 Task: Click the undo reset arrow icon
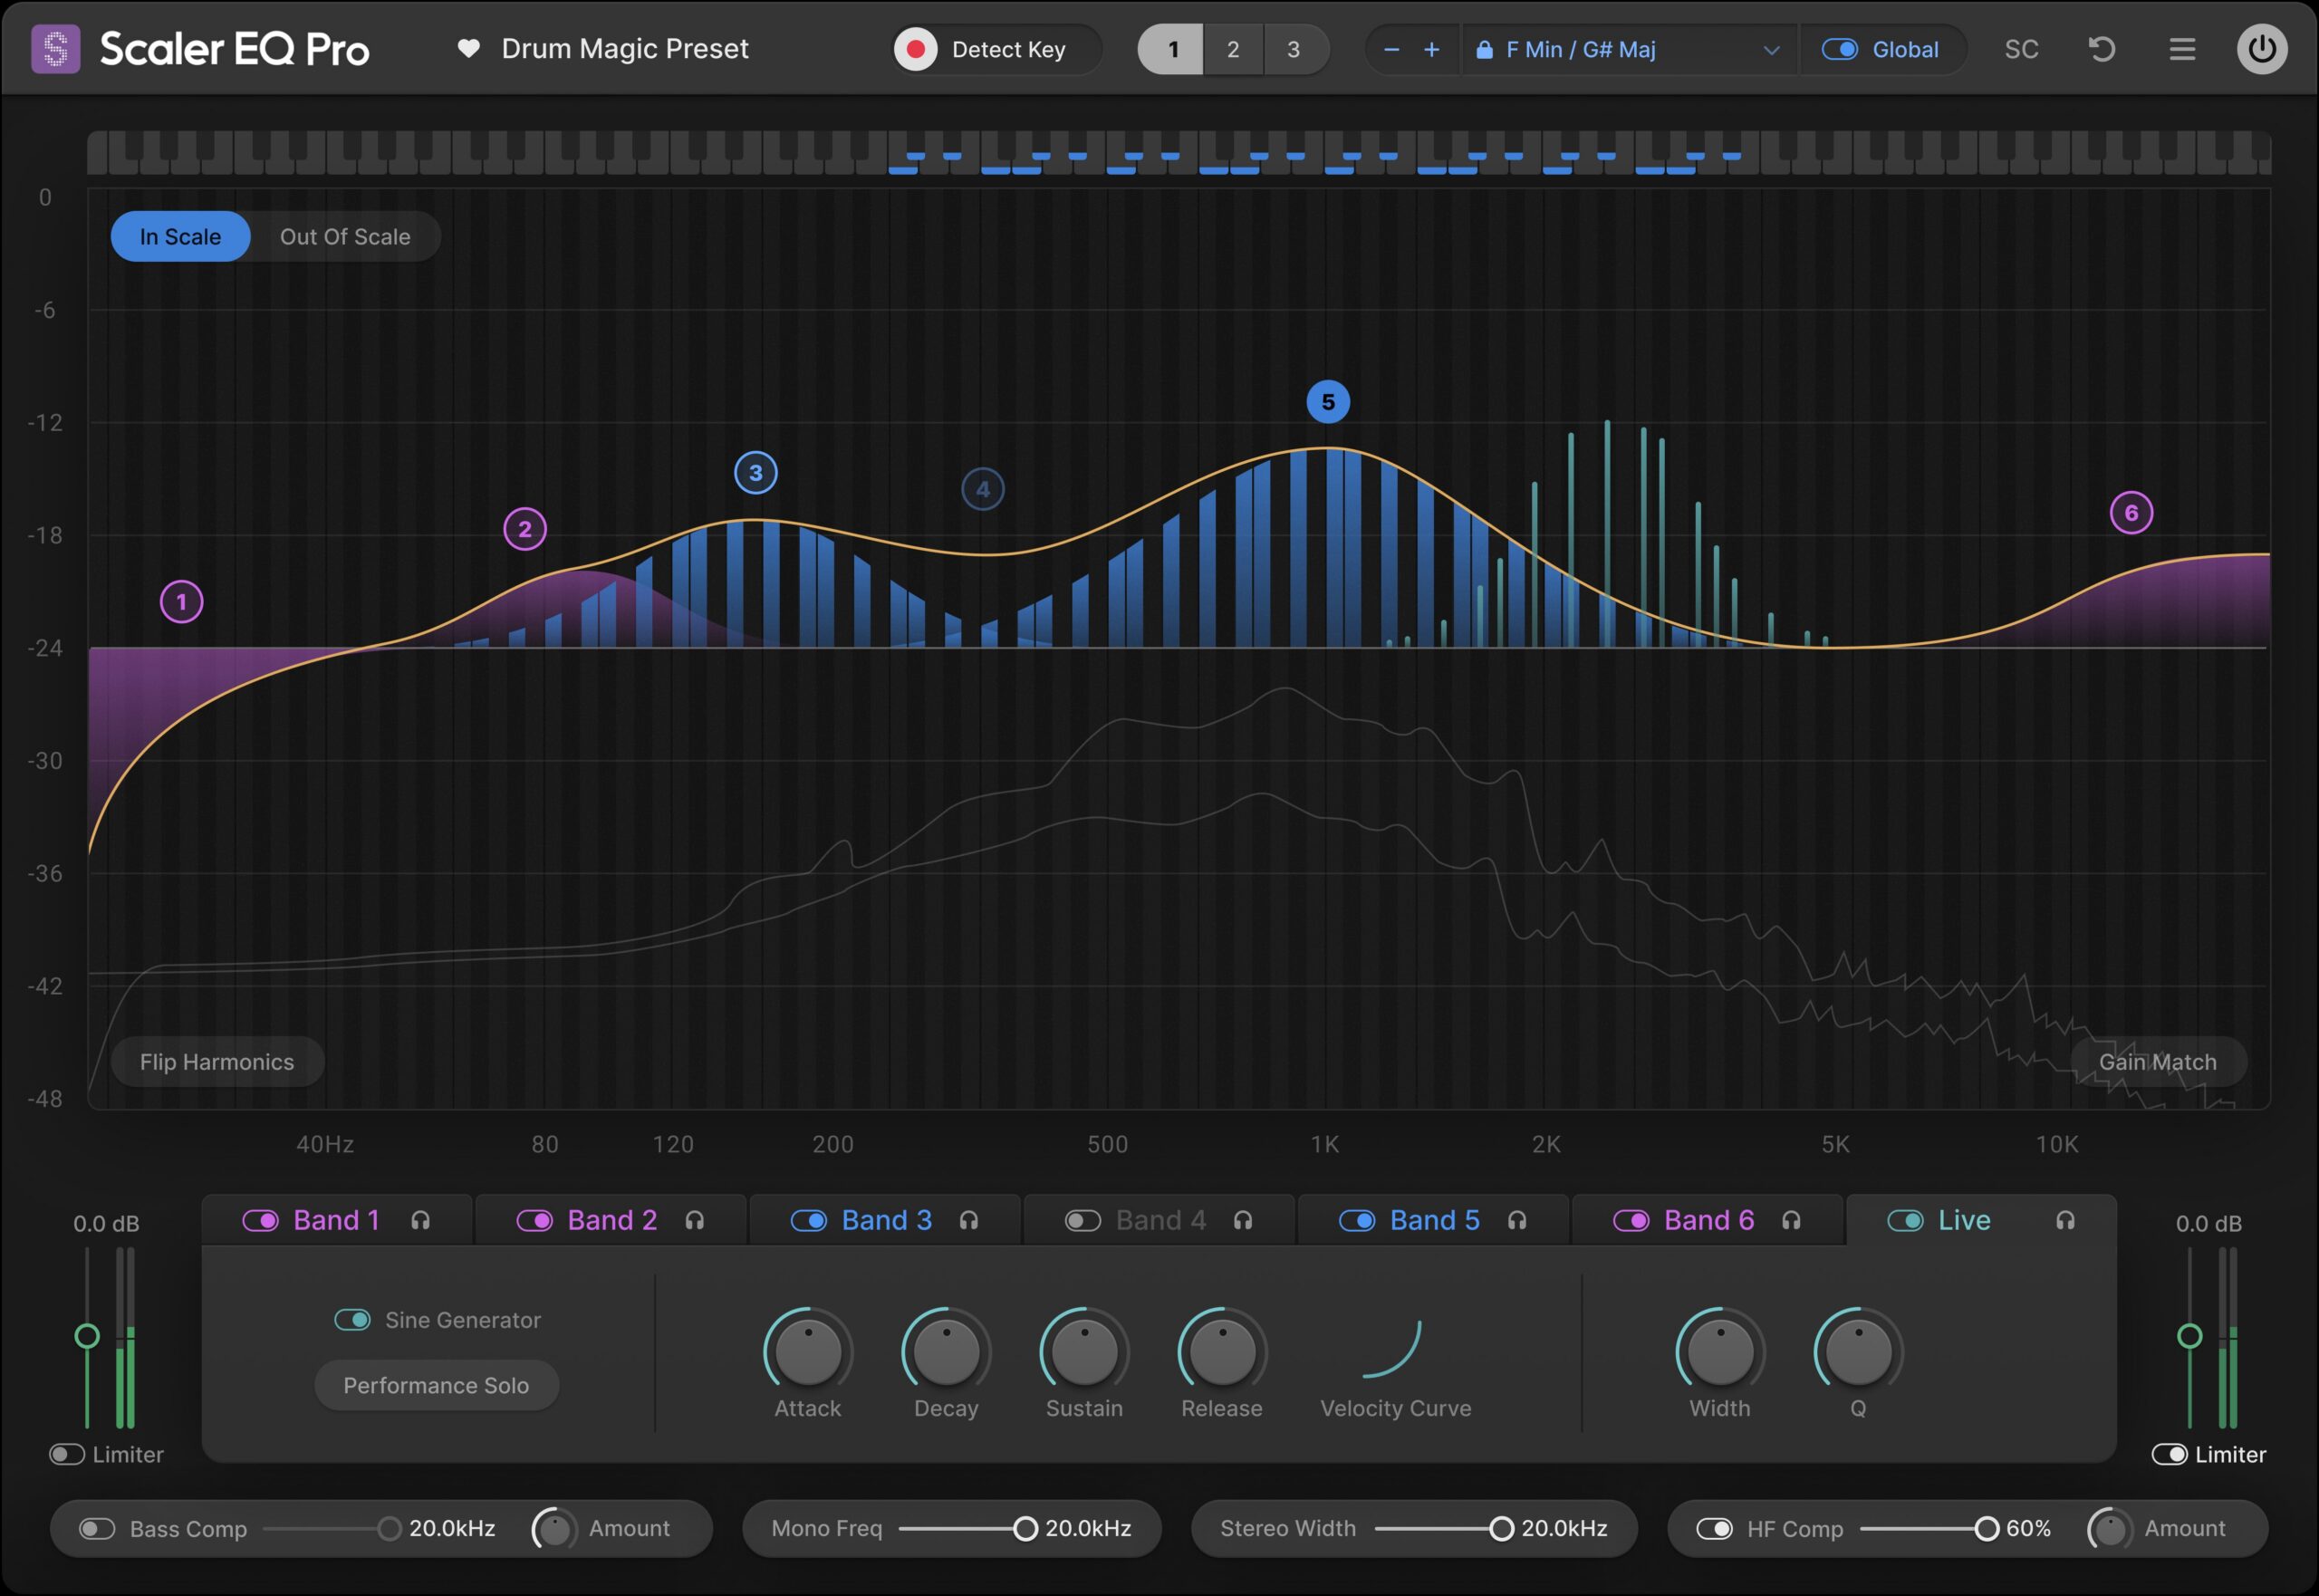2102,49
